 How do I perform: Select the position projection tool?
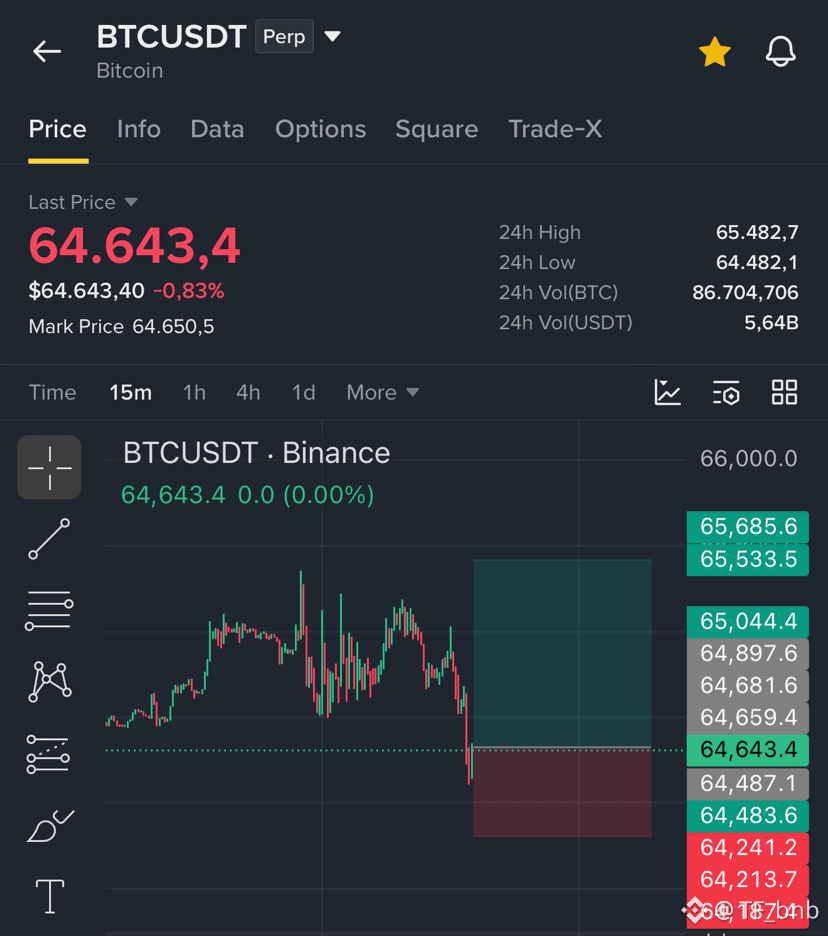coord(48,755)
